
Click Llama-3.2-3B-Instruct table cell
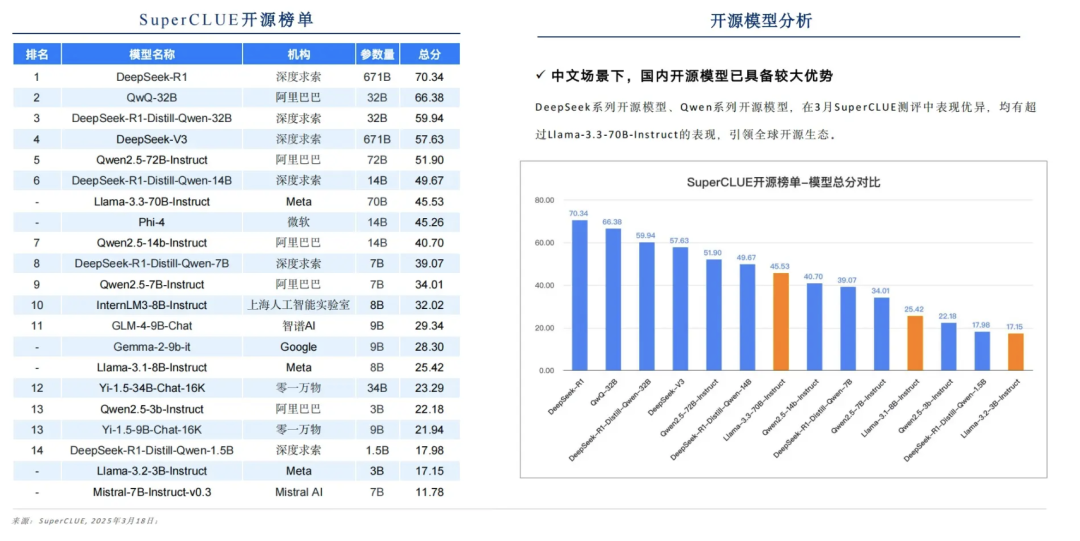pyautogui.click(x=152, y=471)
